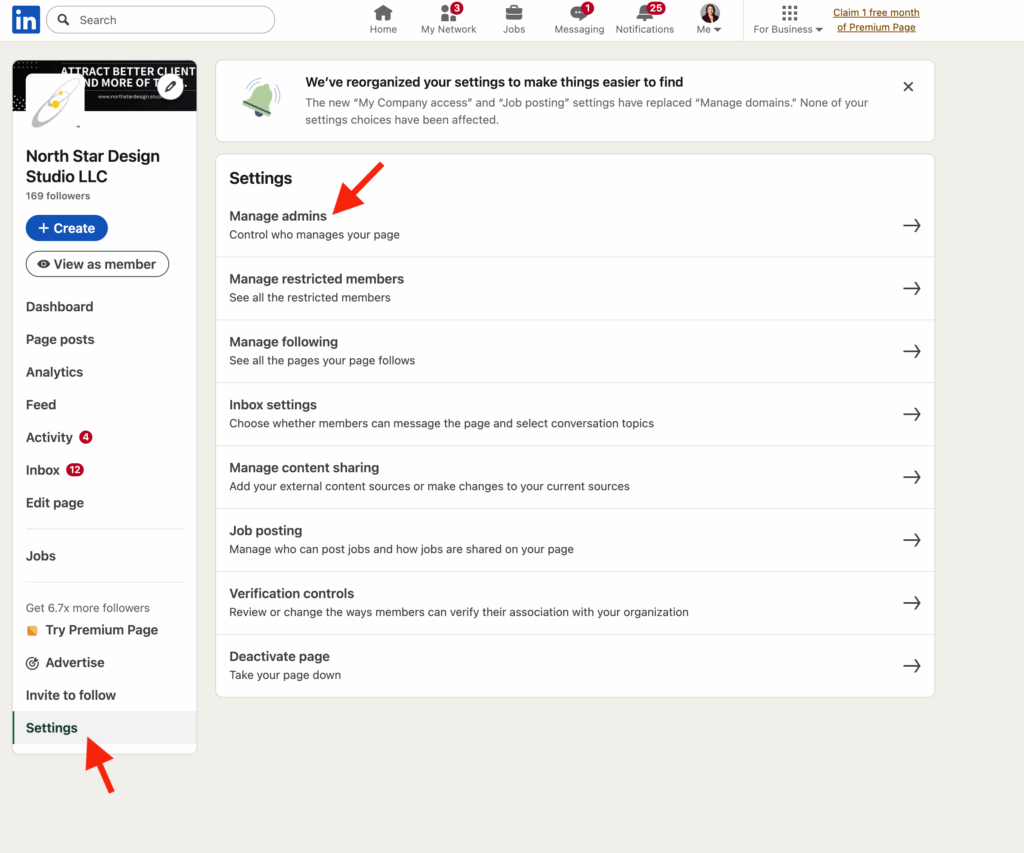Open Inbox settings row
This screenshot has width=1024, height=853.
(x=575, y=414)
